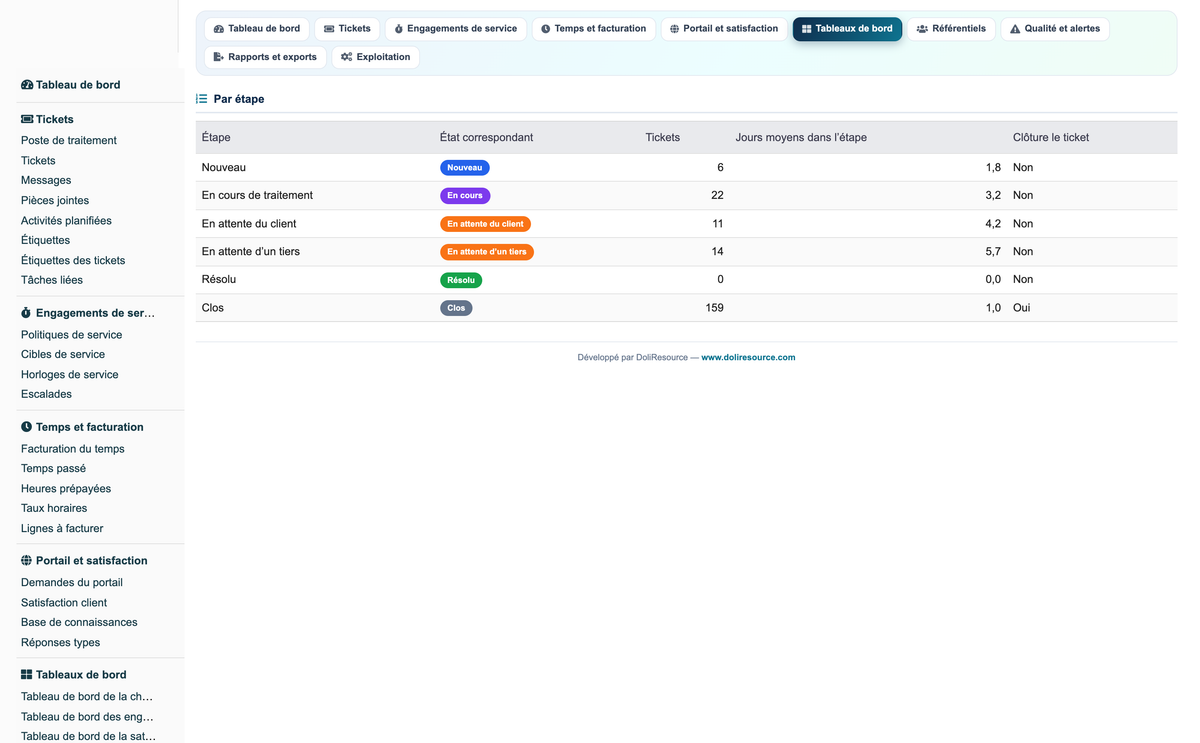
Task: Click the globe icon in Portail et satisfaction tab
Action: 675,29
